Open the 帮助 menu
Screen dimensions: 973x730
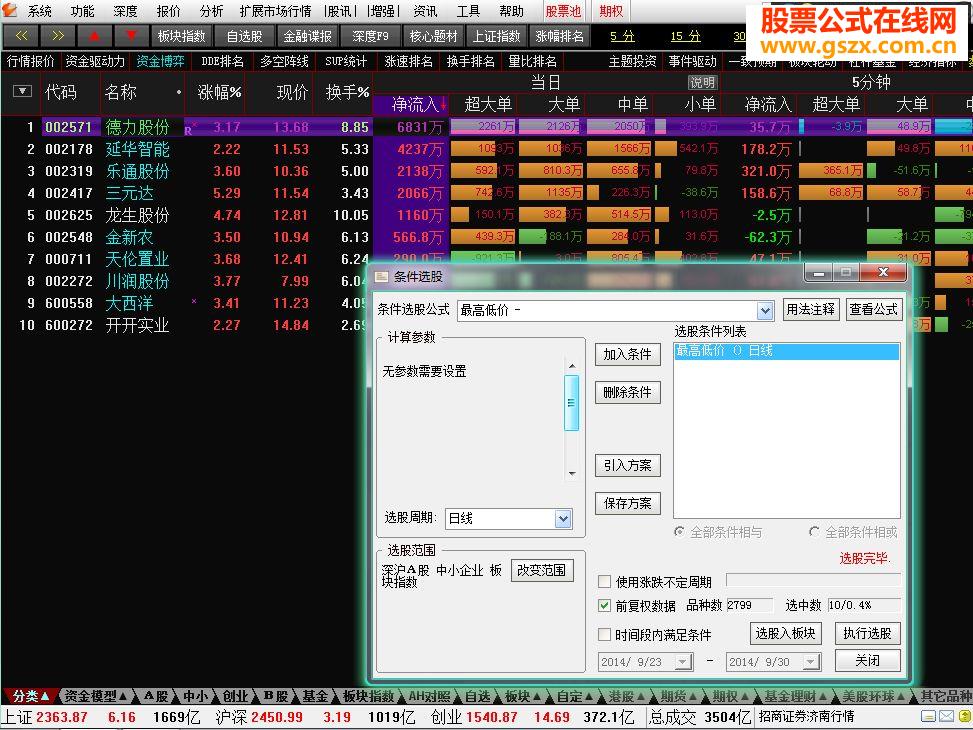[511, 11]
